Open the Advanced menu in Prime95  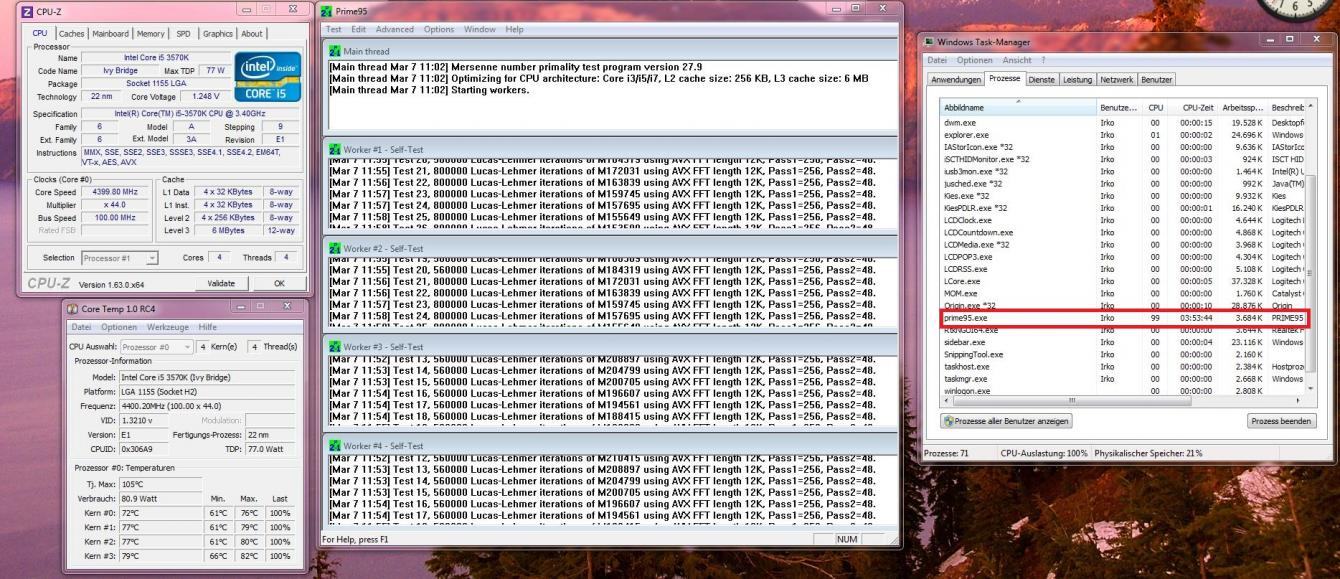tap(396, 29)
